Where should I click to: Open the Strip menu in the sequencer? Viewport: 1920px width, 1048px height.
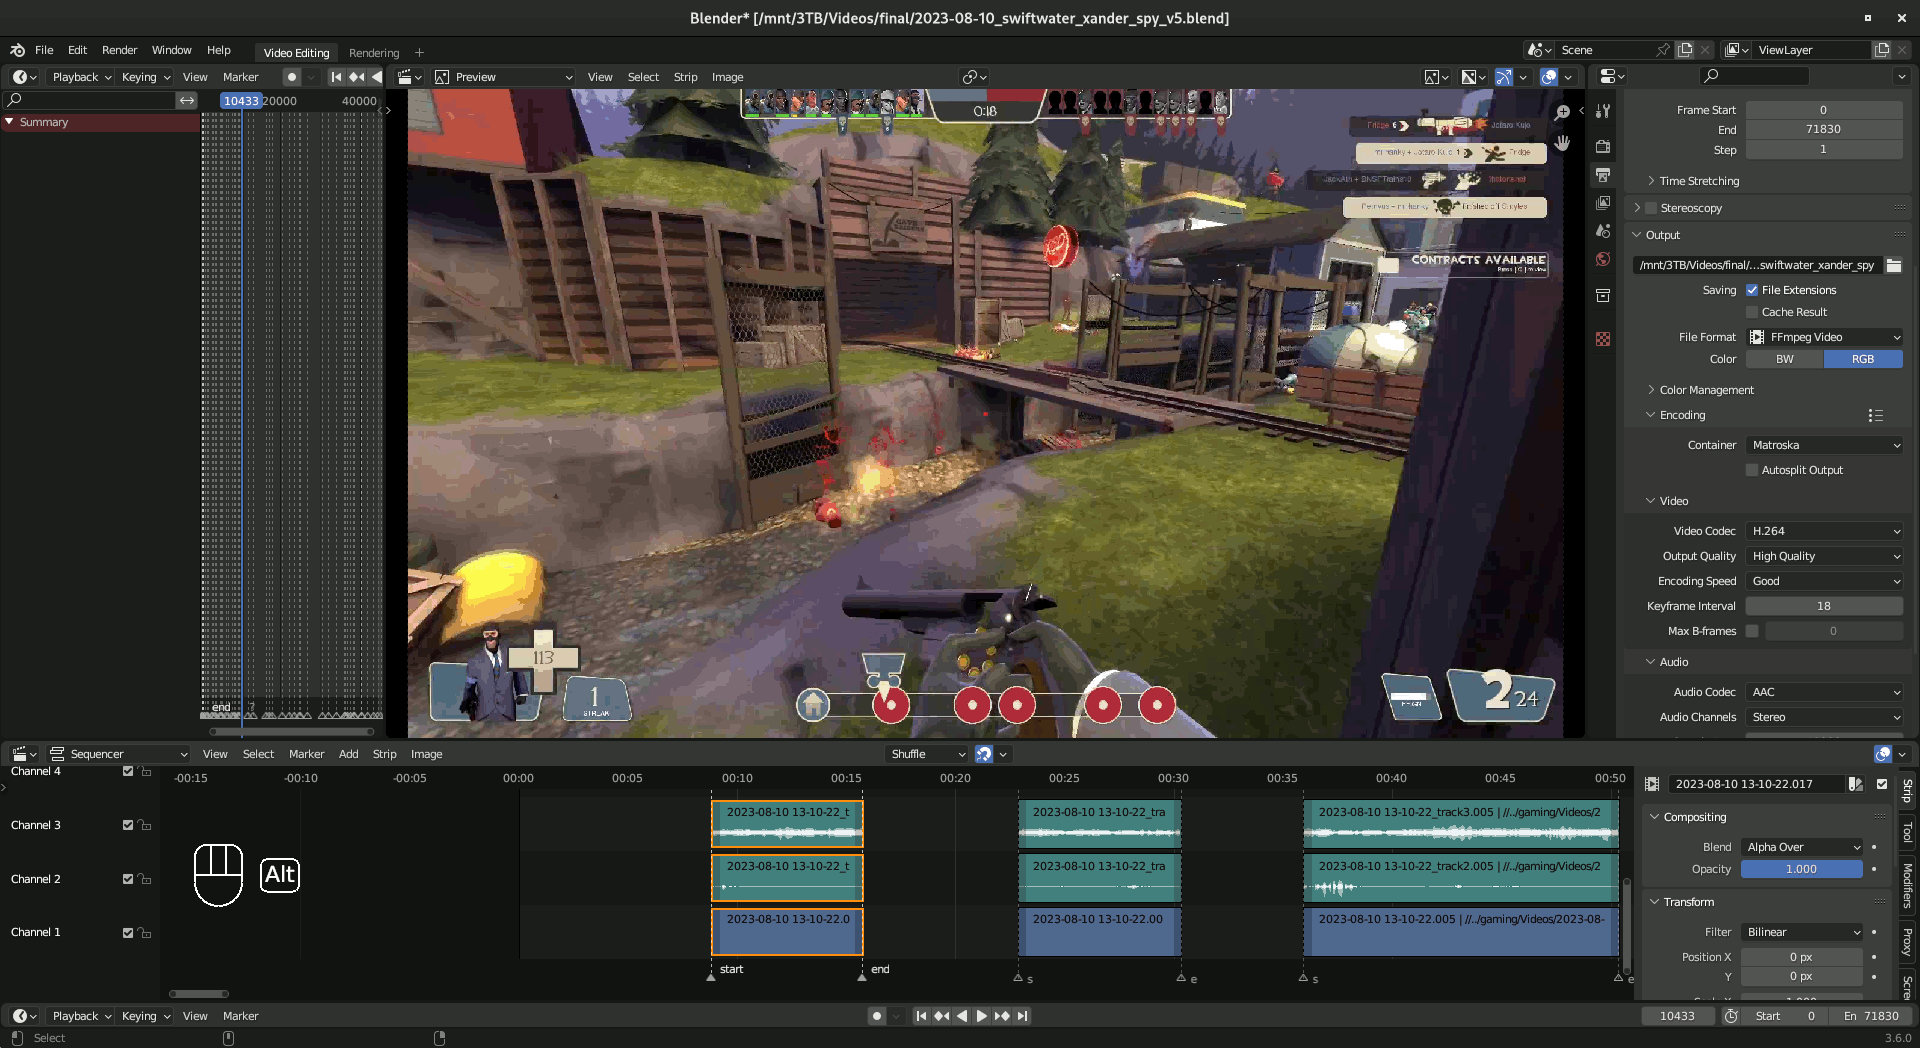tap(384, 754)
